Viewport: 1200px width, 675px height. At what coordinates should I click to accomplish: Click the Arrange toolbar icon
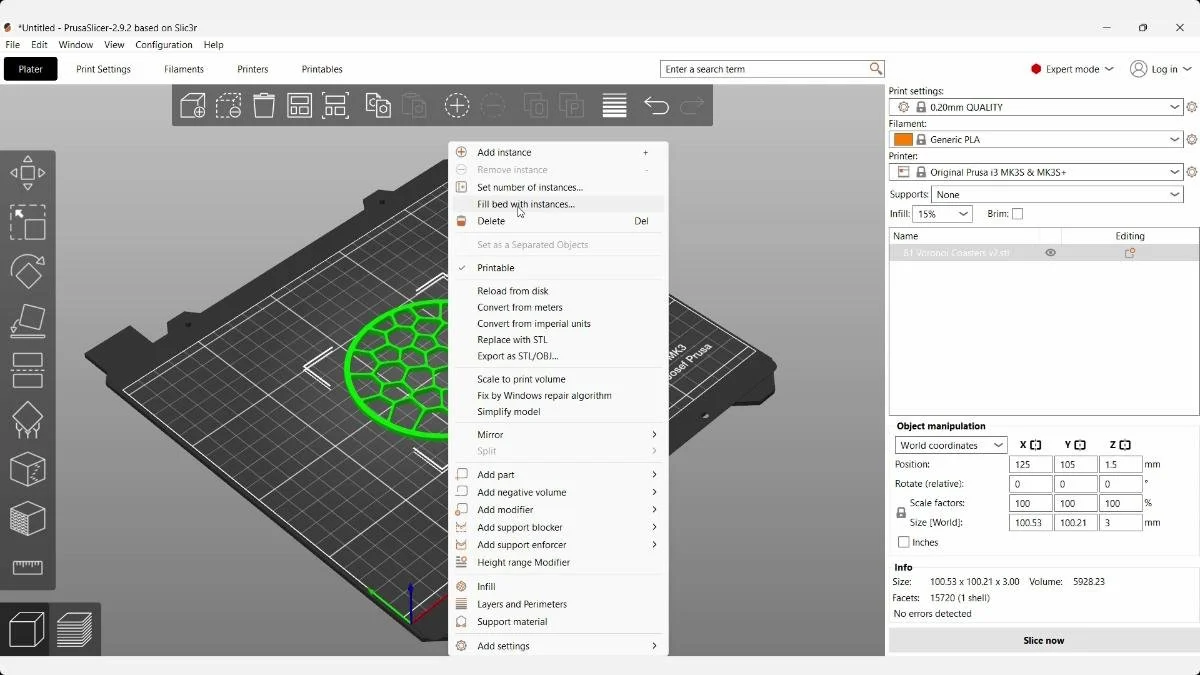tap(300, 105)
